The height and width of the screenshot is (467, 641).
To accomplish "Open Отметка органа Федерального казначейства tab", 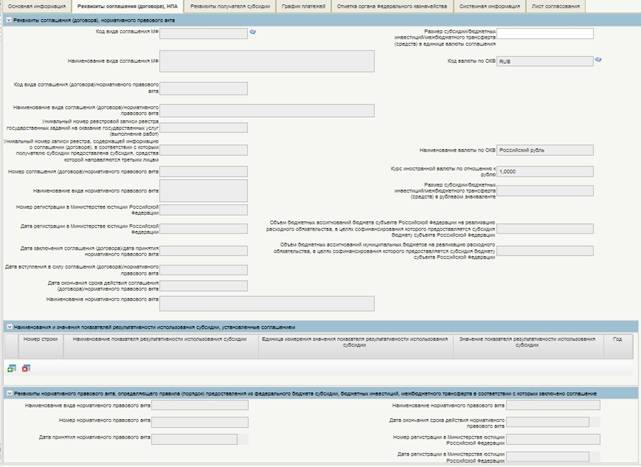I will 378,6.
